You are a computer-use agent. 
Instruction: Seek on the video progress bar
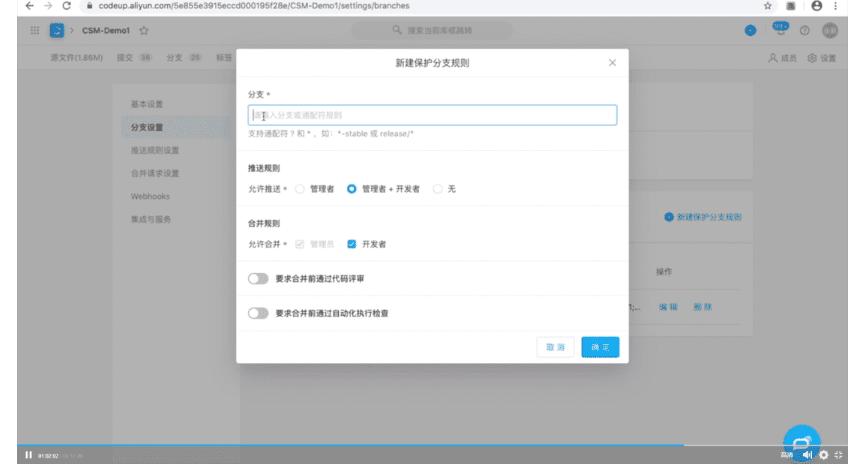432,445
